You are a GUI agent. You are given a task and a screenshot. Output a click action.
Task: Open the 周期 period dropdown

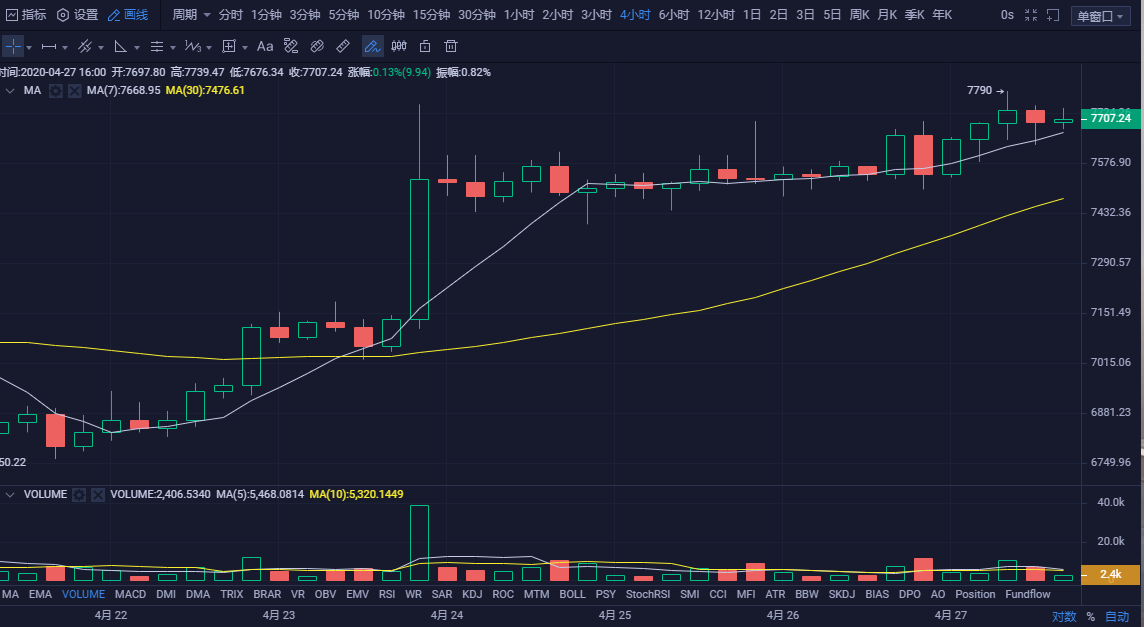click(x=191, y=15)
